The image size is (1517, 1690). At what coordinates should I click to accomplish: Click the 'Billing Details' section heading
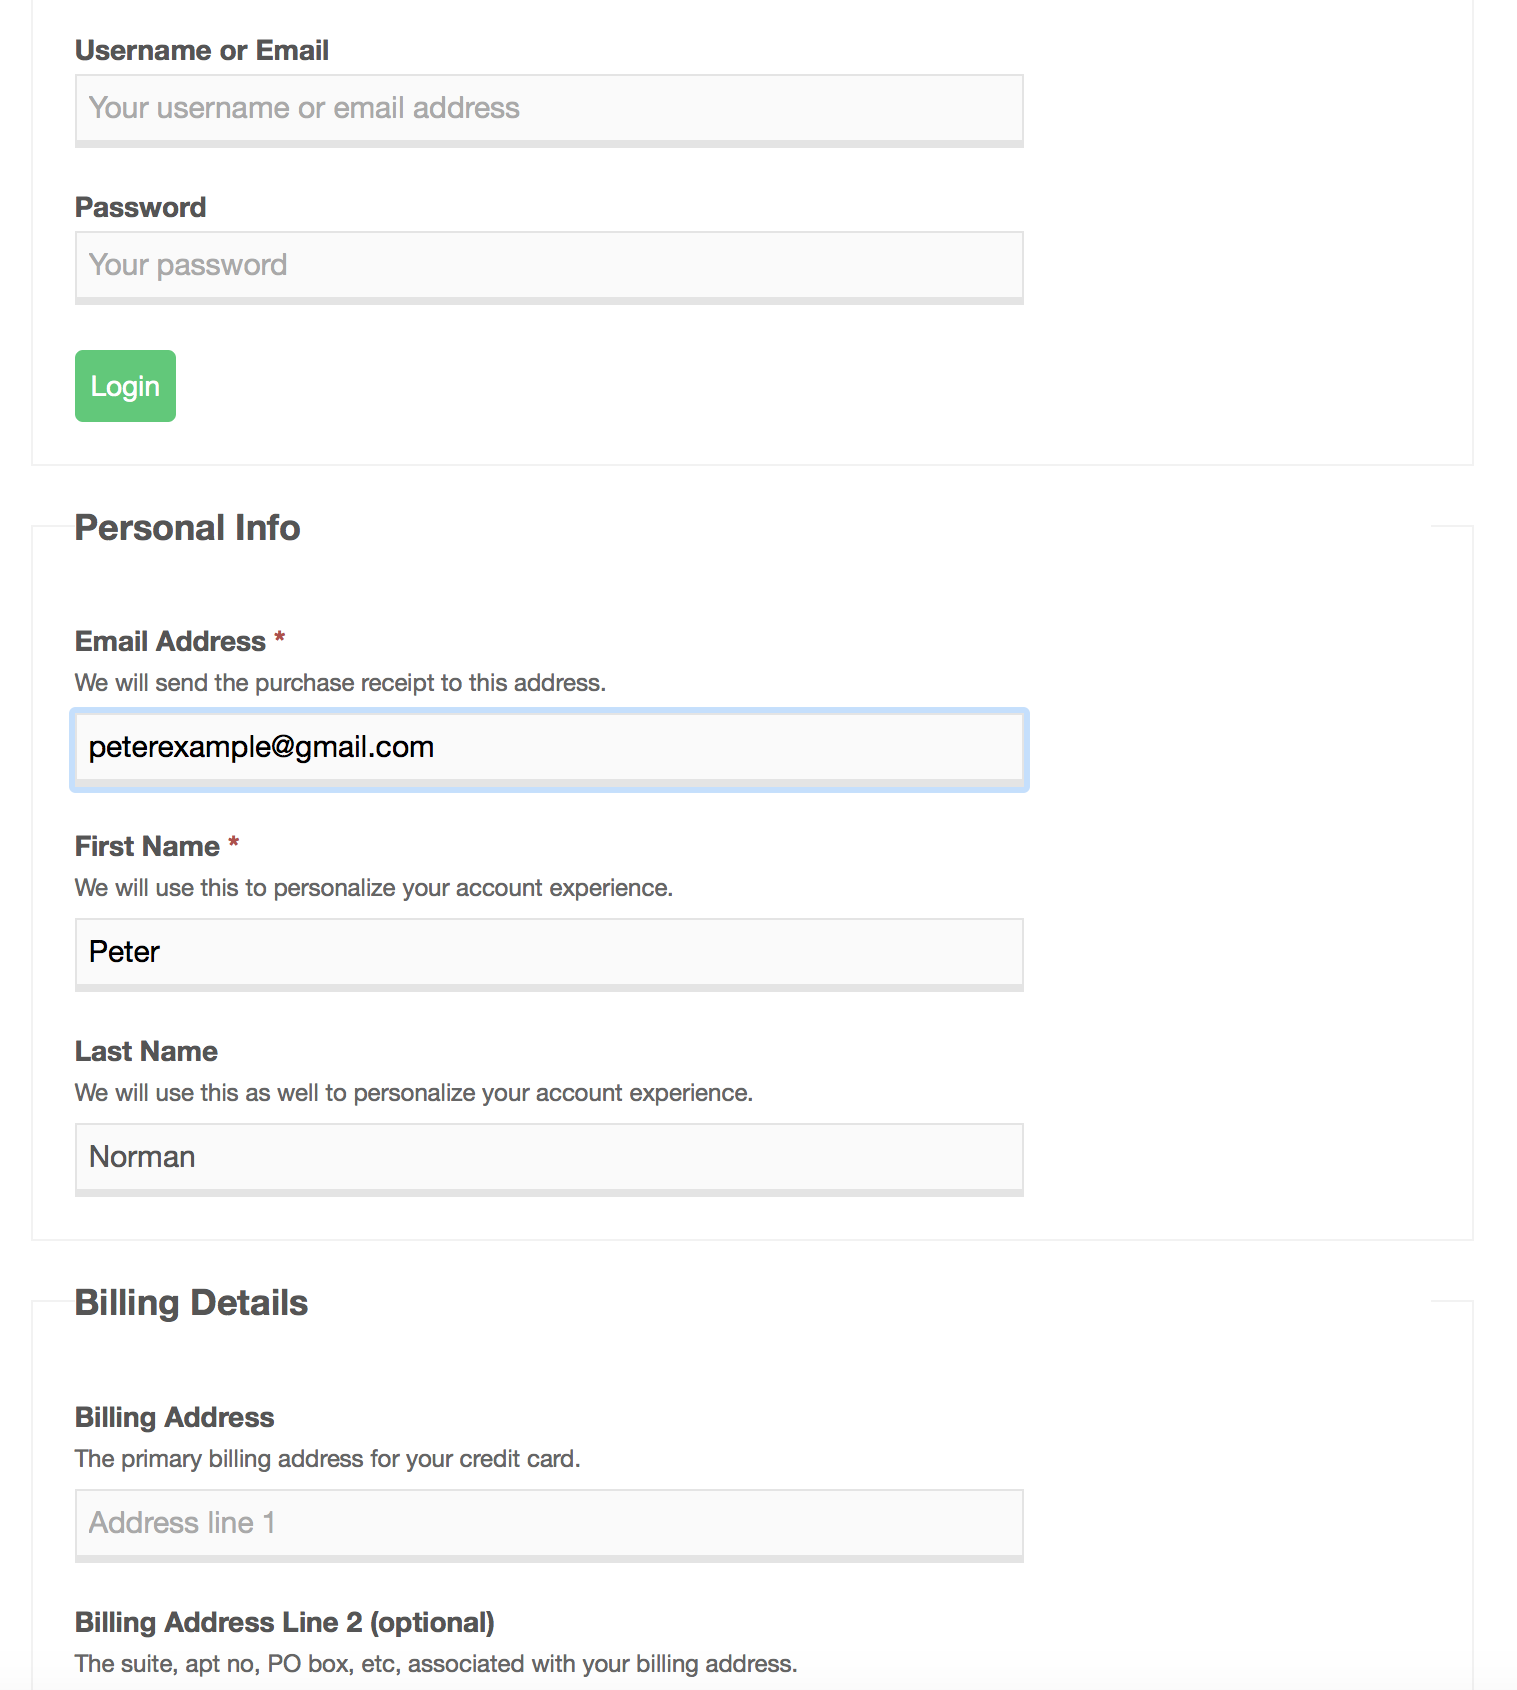(191, 1302)
